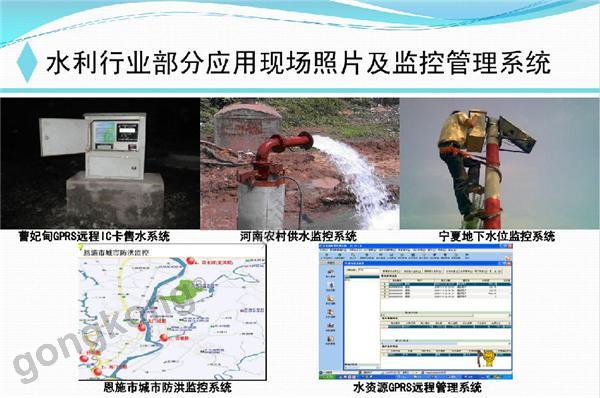Screen dimensions: 600x398
Task: Open the Ningxia groundwater monitoring pole photo
Action: (x=499, y=163)
